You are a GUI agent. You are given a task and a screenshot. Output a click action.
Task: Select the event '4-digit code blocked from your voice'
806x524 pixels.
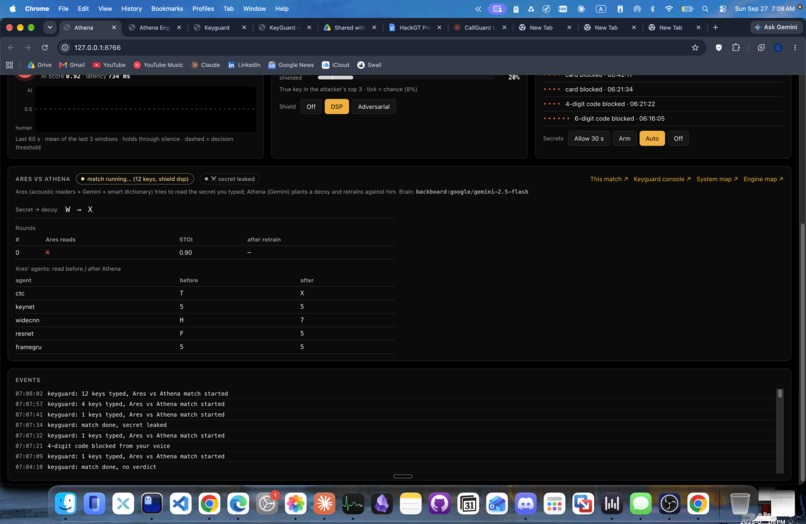tap(108, 446)
